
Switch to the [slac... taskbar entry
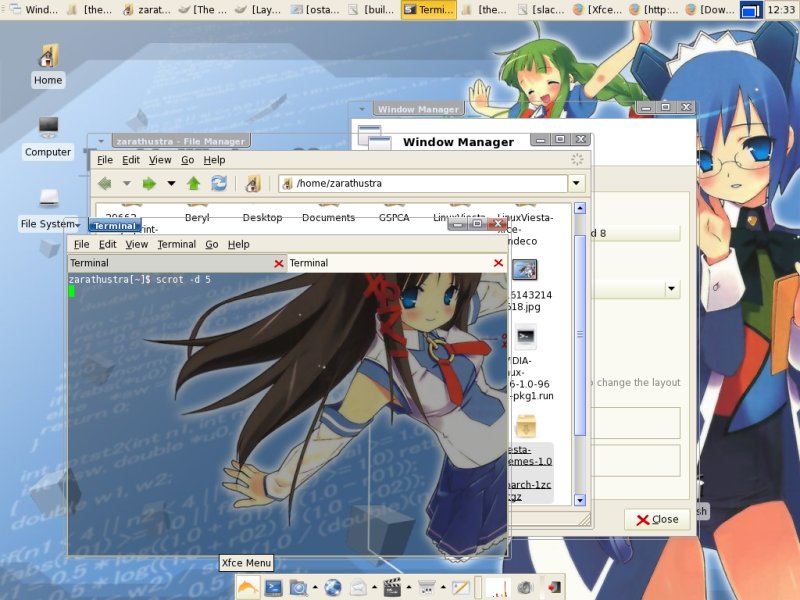coord(541,9)
